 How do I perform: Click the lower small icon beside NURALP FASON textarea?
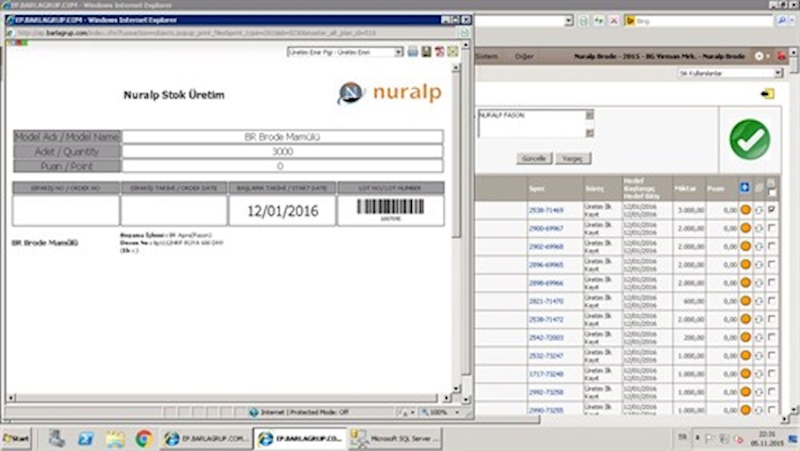(x=589, y=133)
